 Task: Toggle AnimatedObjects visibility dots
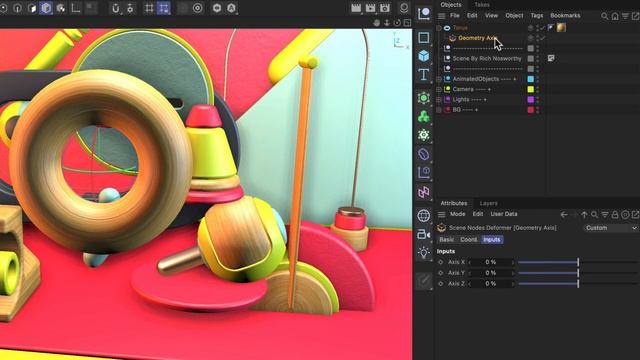click(x=538, y=79)
